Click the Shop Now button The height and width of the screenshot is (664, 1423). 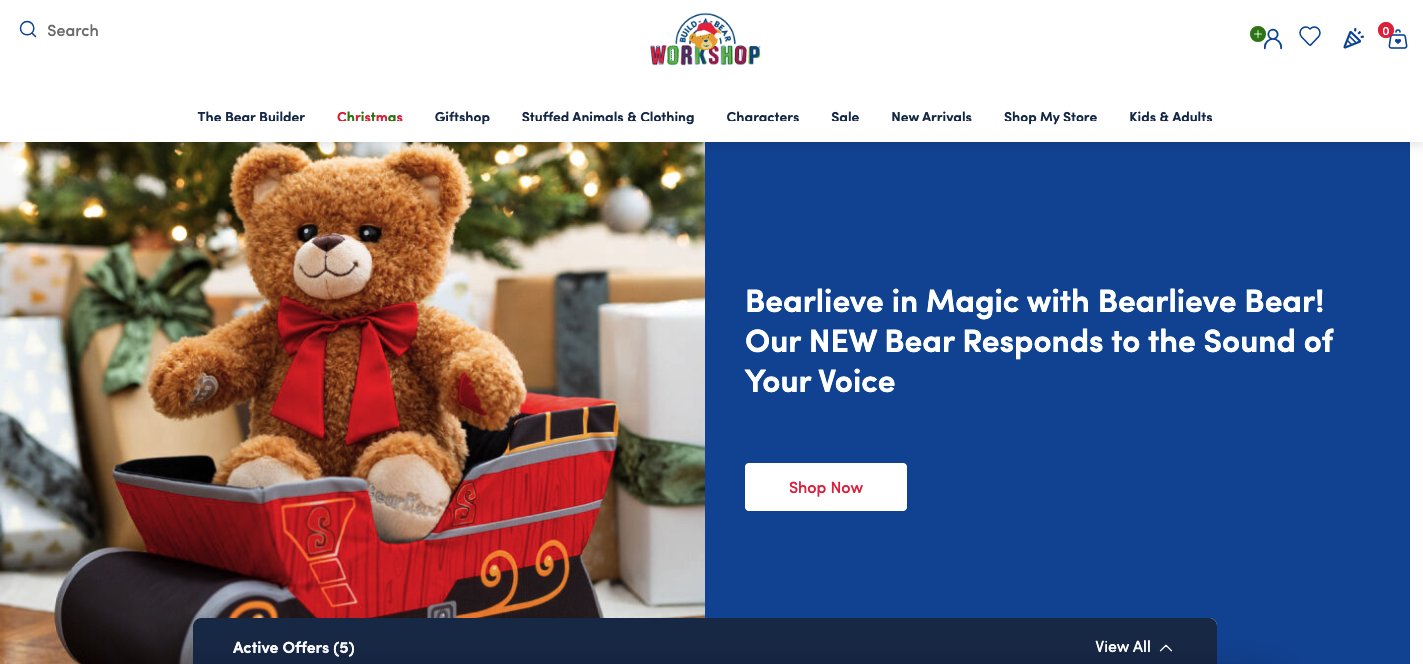[x=826, y=487]
